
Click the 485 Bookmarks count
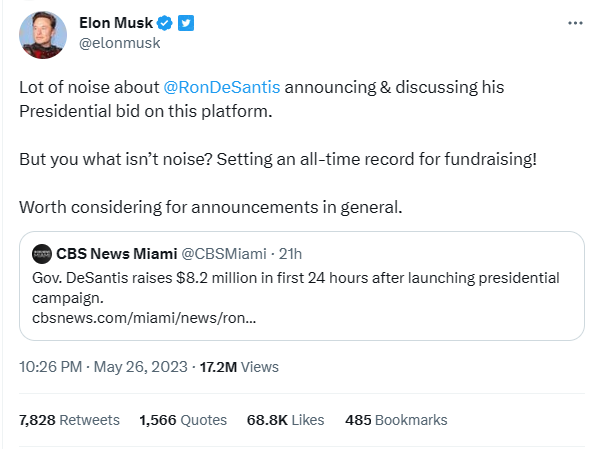396,420
